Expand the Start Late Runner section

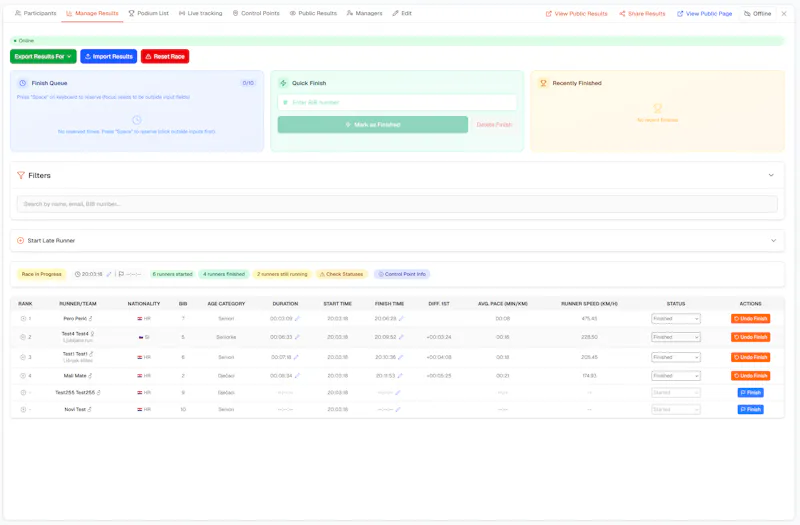tap(397, 240)
